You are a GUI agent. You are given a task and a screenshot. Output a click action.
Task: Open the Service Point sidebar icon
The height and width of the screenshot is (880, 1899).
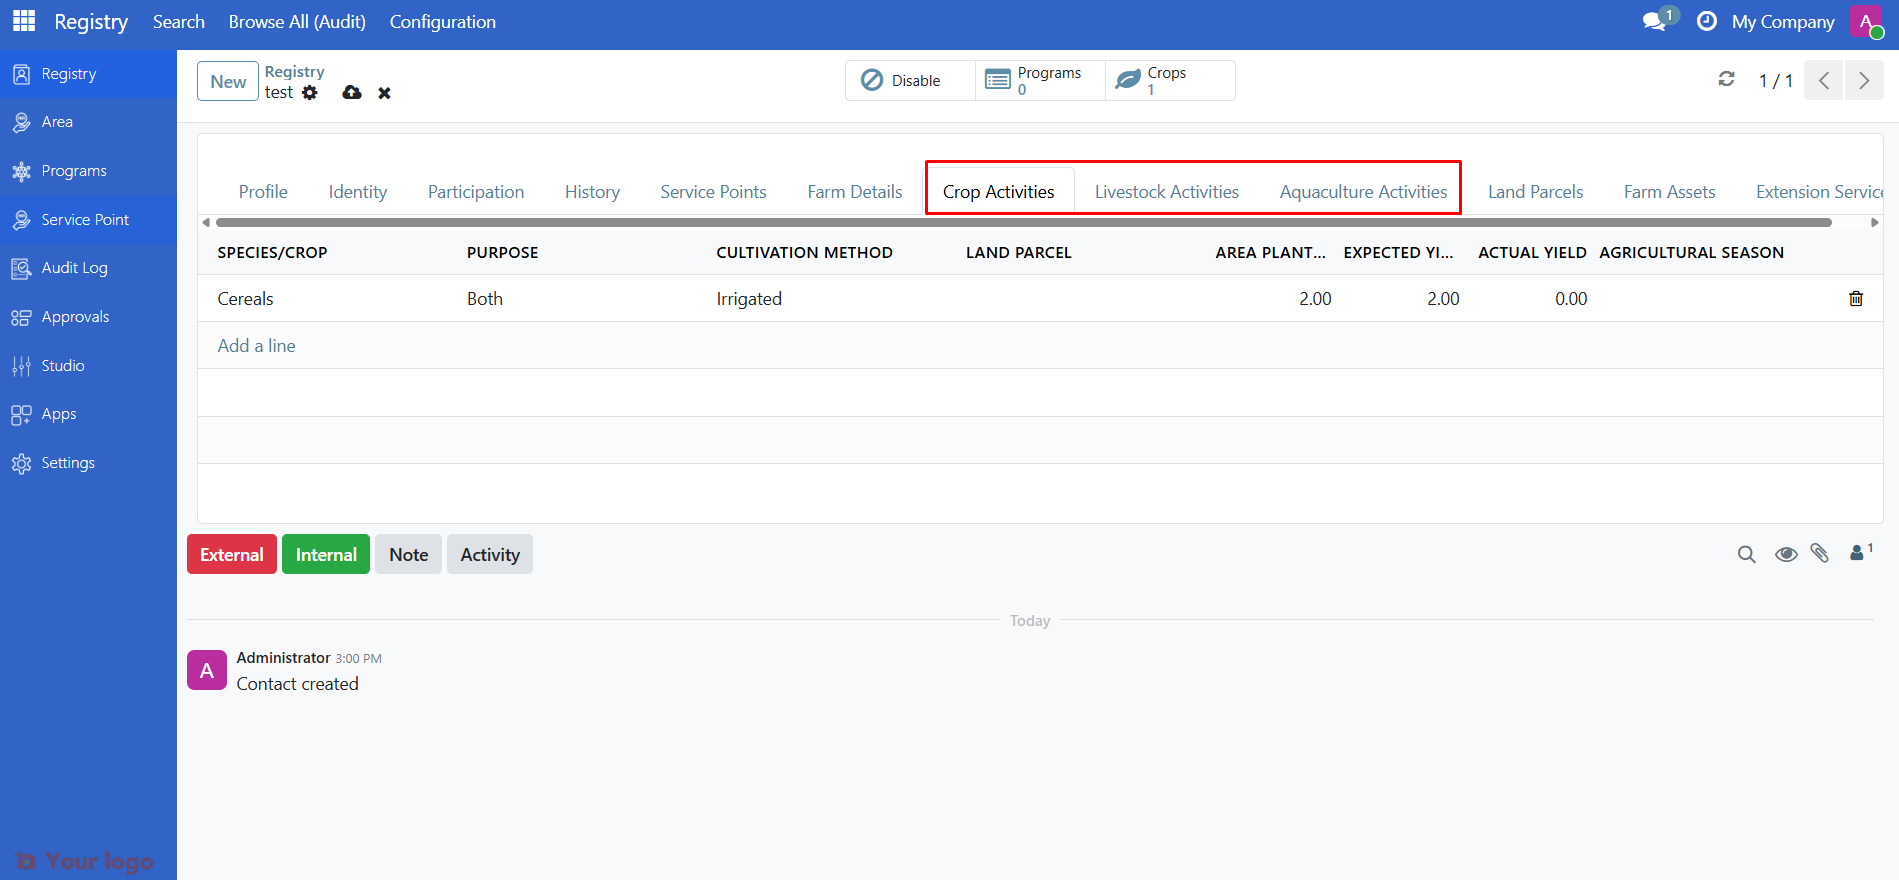21,220
